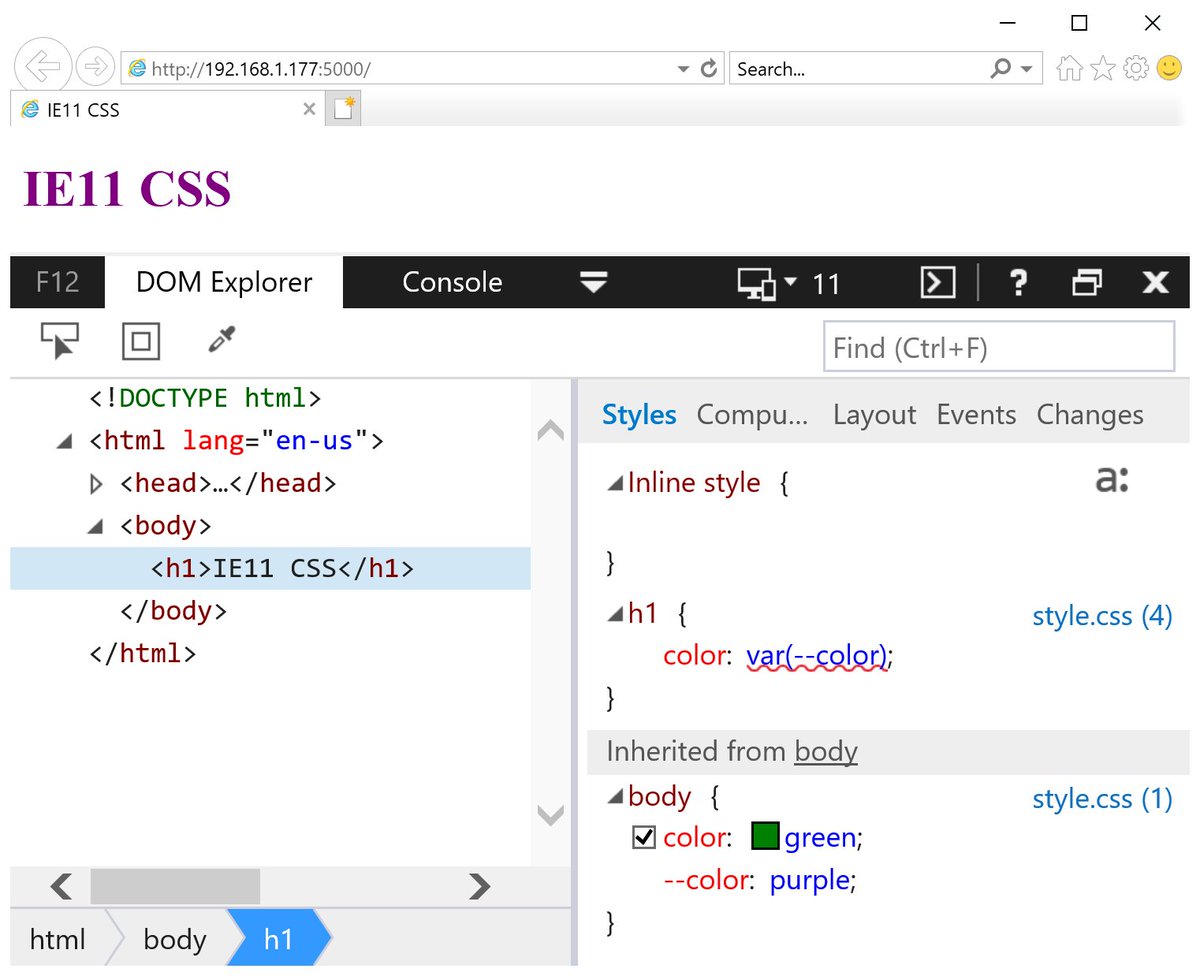Select body in breadcrumb bar
The width and height of the screenshot is (1200, 976).
coord(174,939)
